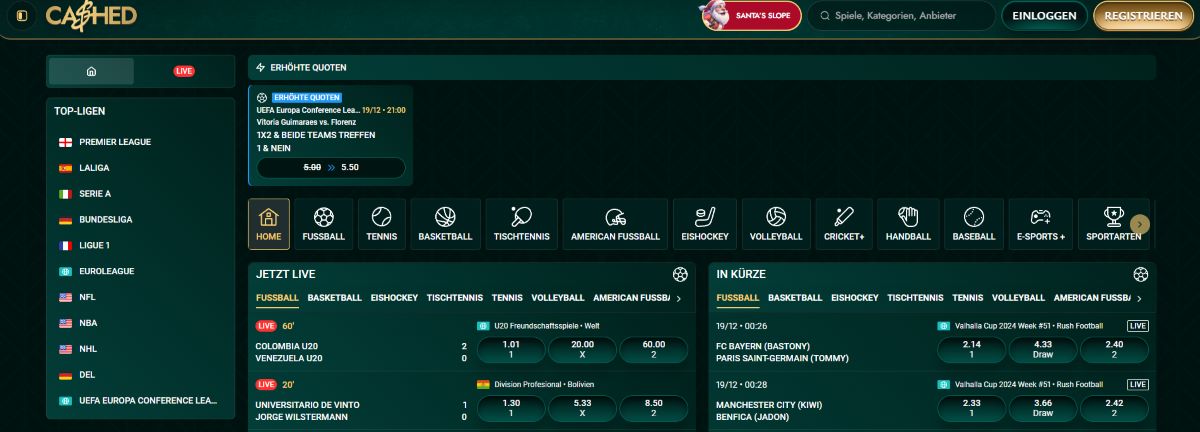The image size is (1200, 432).
Task: Switch In Kürze to the Tischtennis tab
Action: [915, 298]
